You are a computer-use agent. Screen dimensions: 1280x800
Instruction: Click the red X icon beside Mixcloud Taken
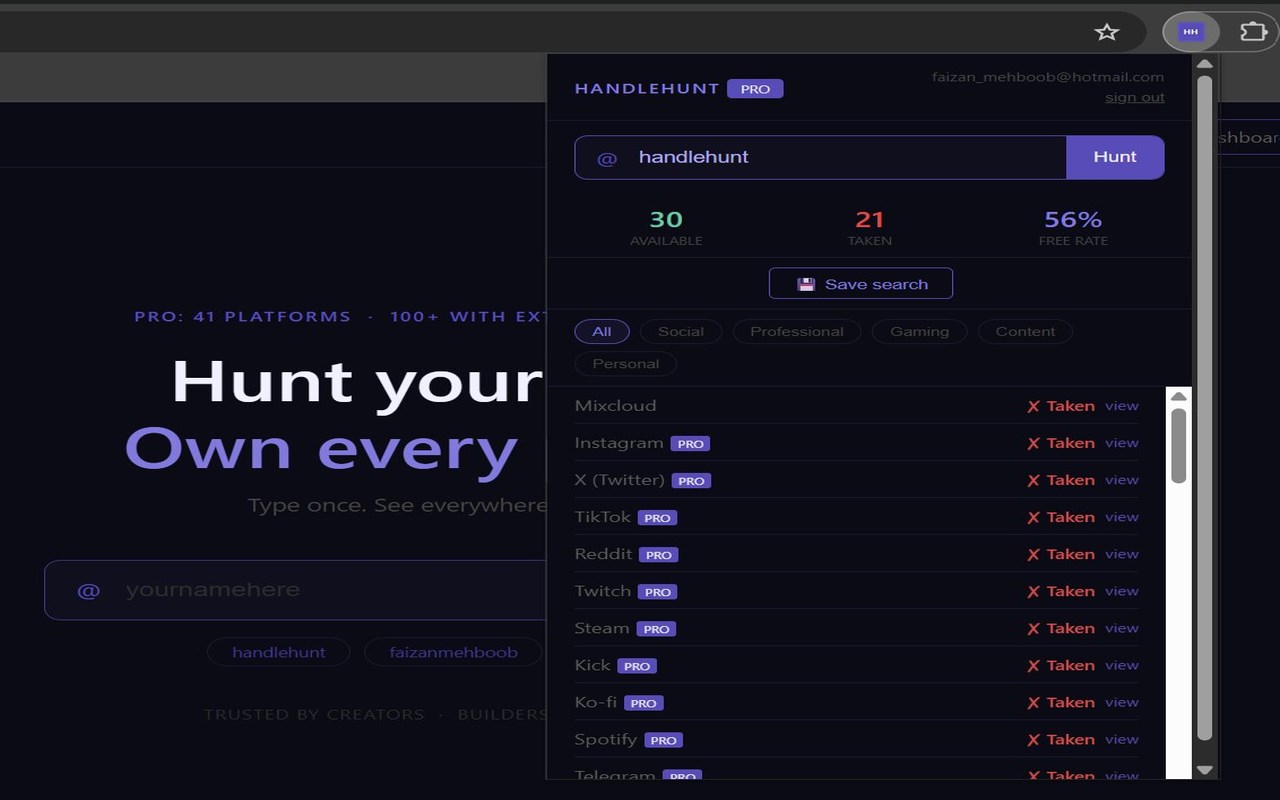click(x=1034, y=406)
